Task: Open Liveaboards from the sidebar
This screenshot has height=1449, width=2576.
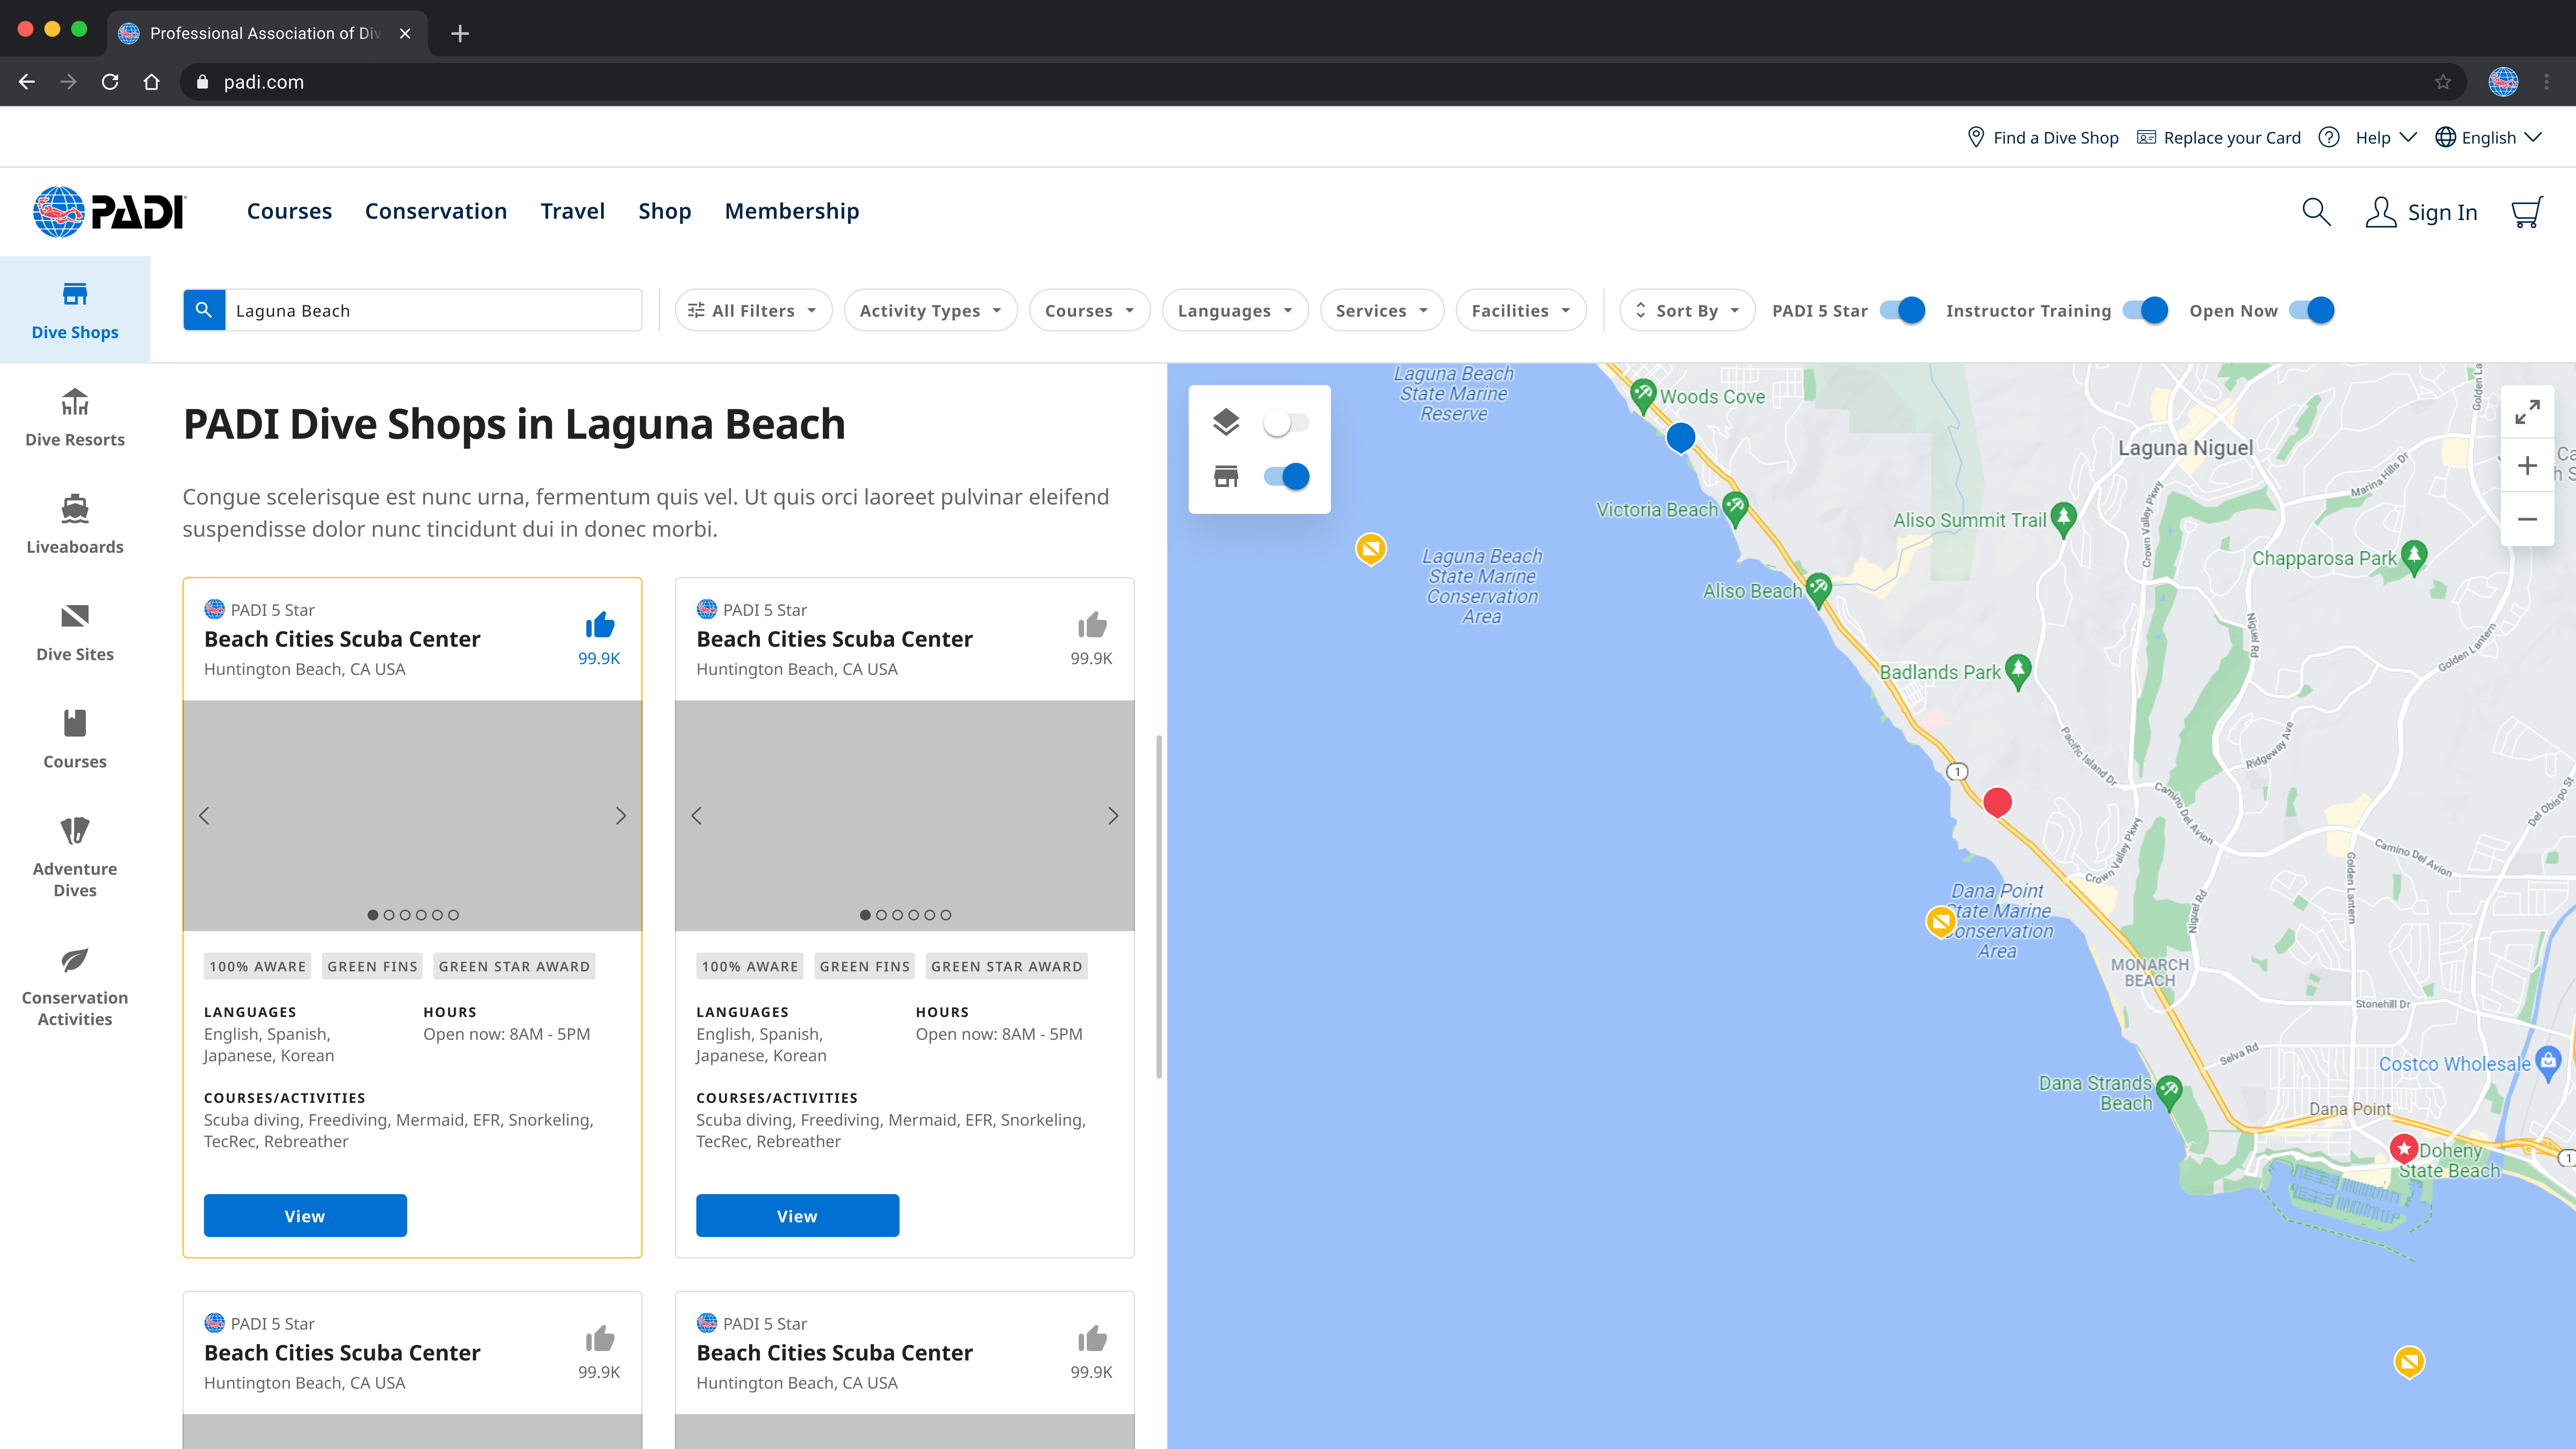Action: tap(75, 524)
